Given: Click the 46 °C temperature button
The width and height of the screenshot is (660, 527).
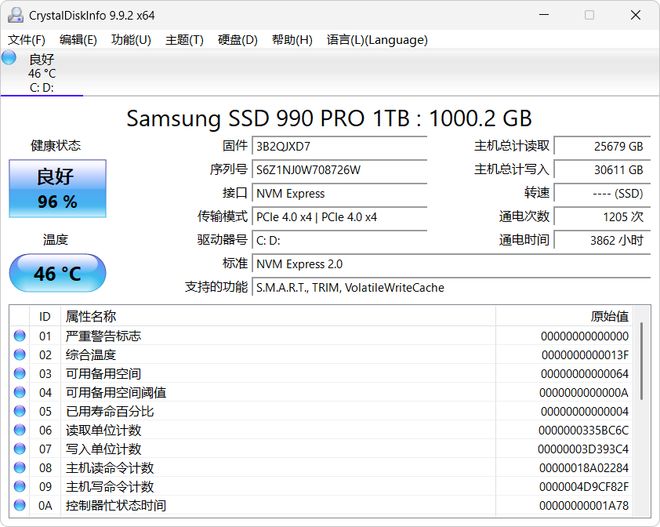Looking at the screenshot, I should click(58, 273).
